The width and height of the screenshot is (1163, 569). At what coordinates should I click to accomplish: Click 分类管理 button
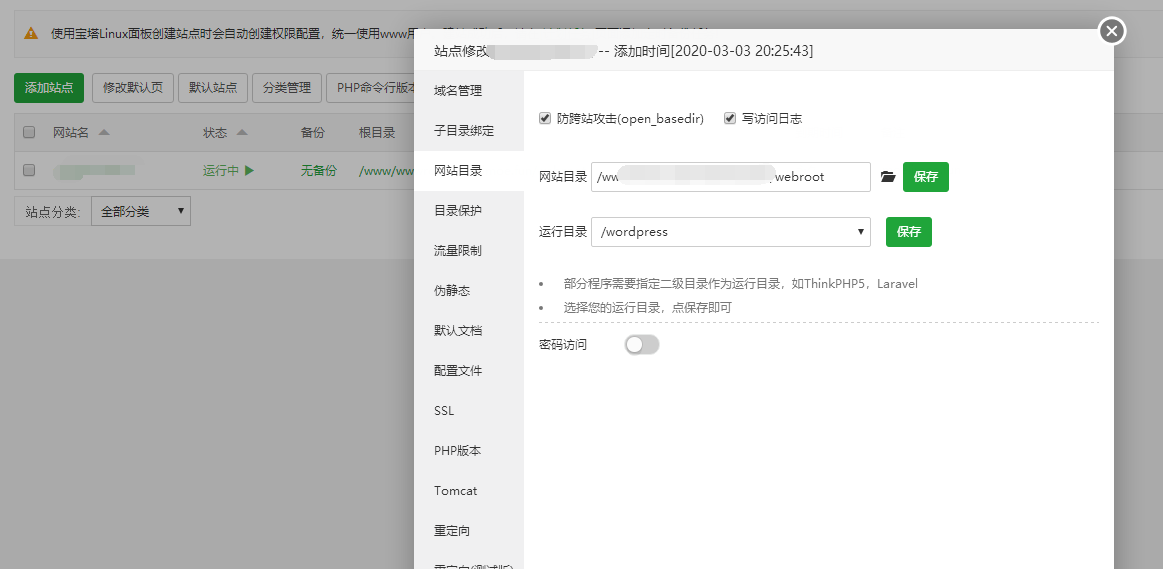tap(287, 88)
